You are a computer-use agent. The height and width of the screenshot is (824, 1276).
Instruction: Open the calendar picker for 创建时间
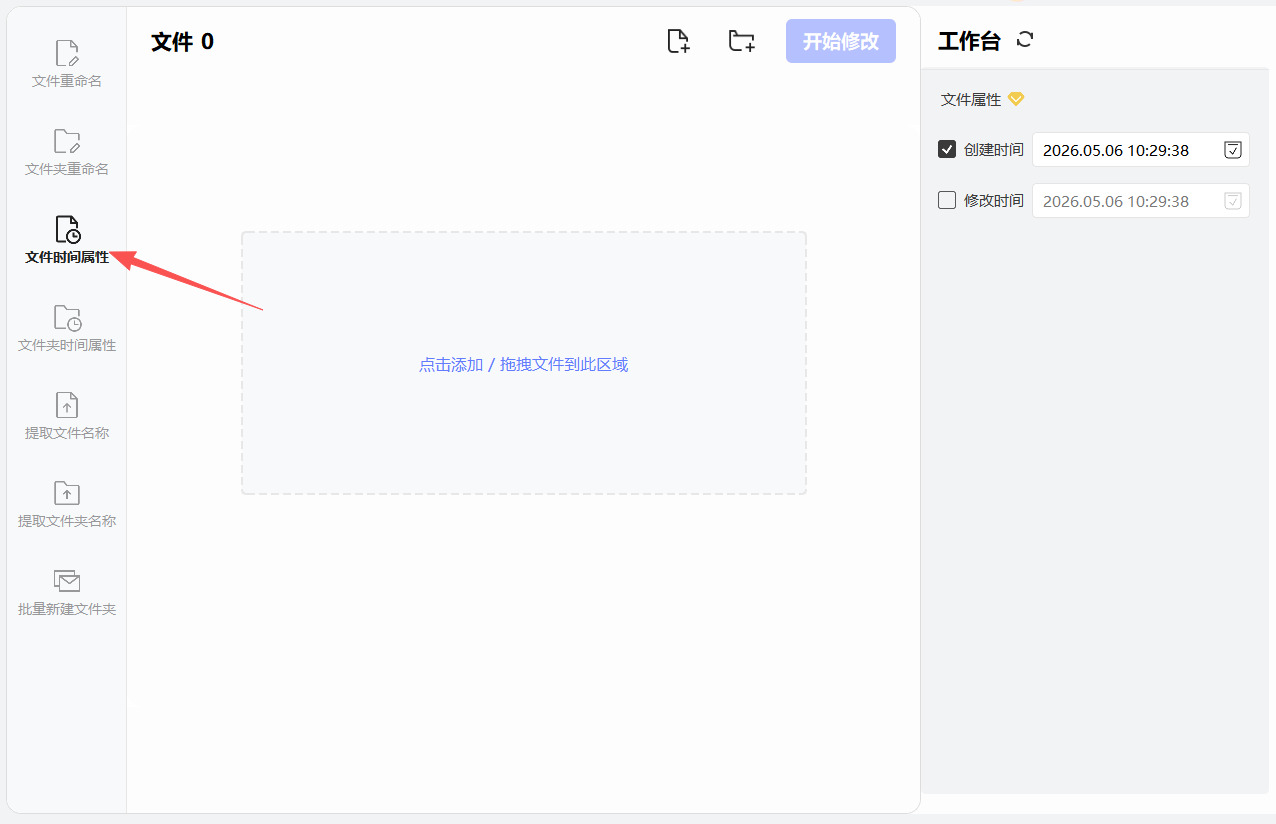[x=1233, y=150]
